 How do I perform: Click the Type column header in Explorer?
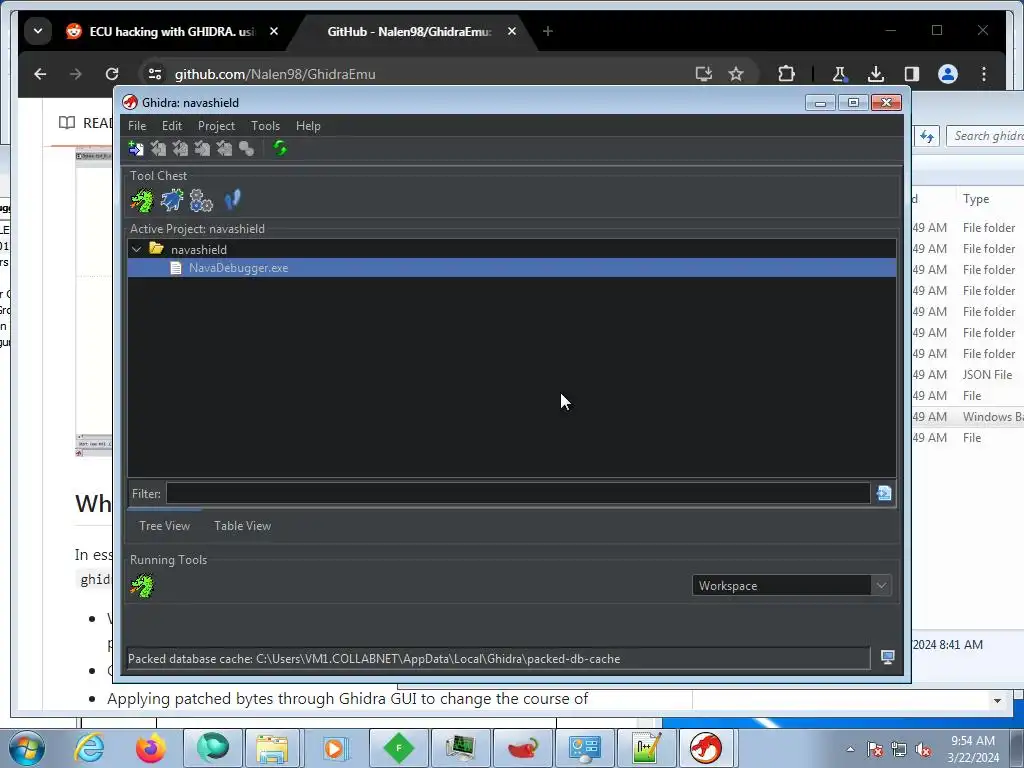tap(976, 199)
